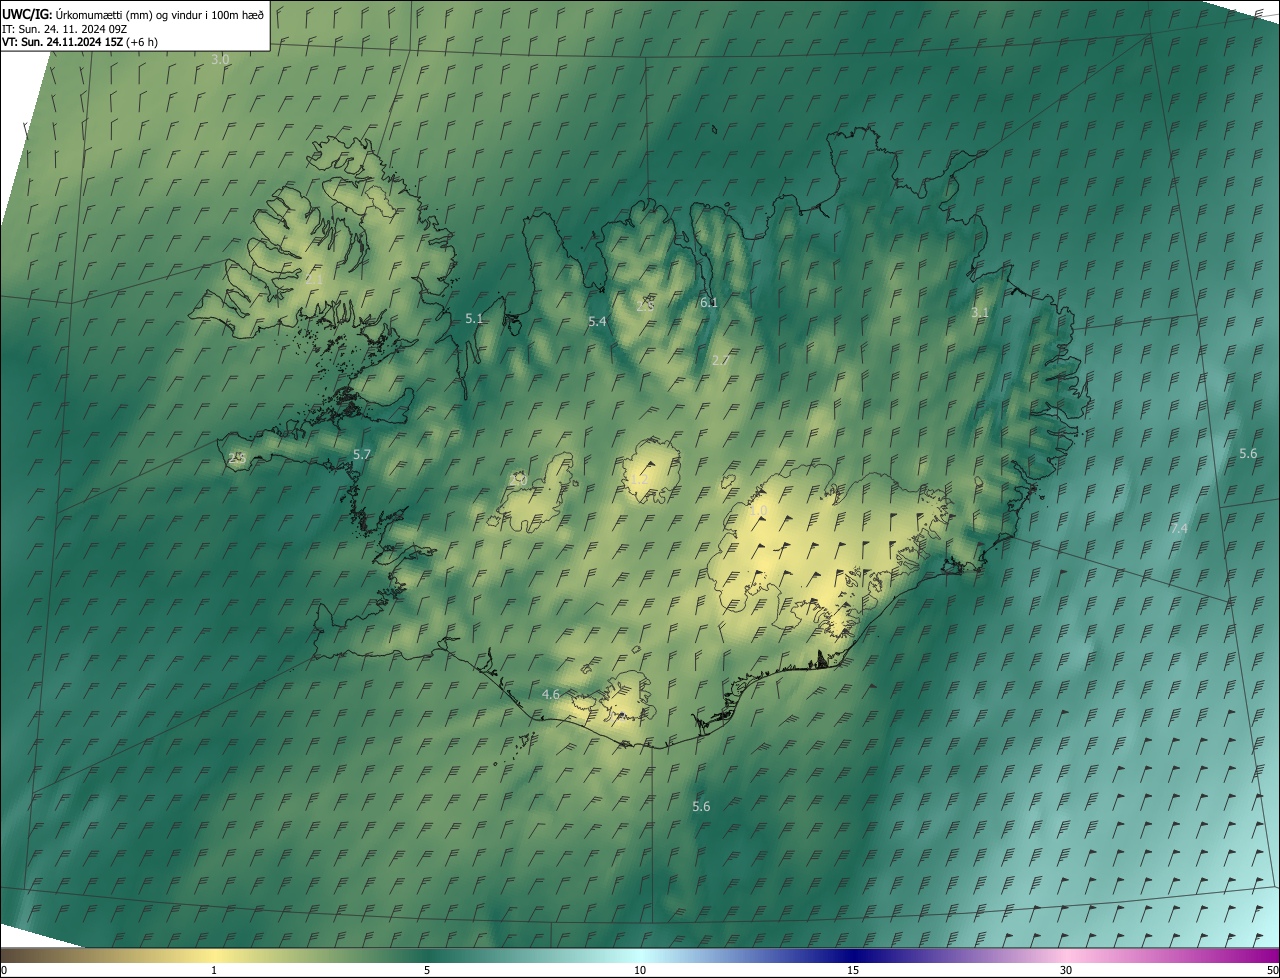
Task: Click the 2.7 value label on the map
Action: (720, 360)
